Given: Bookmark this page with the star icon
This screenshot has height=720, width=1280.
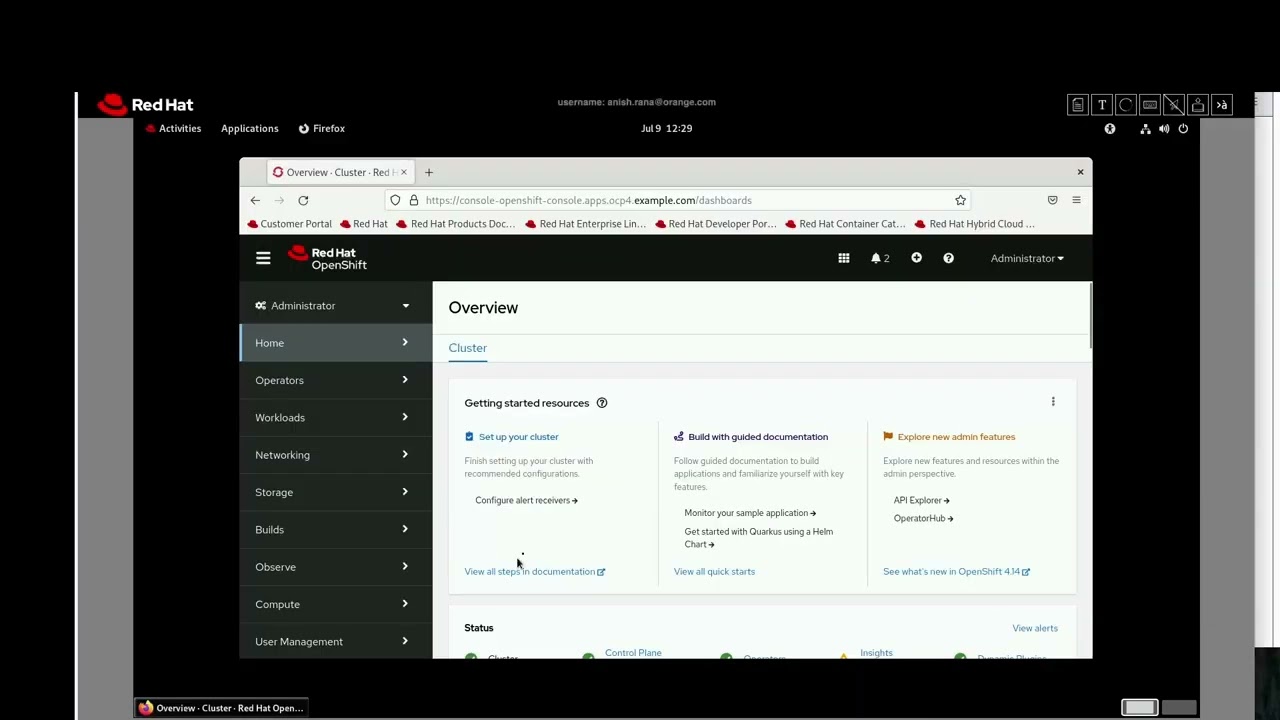Looking at the screenshot, I should 960,200.
